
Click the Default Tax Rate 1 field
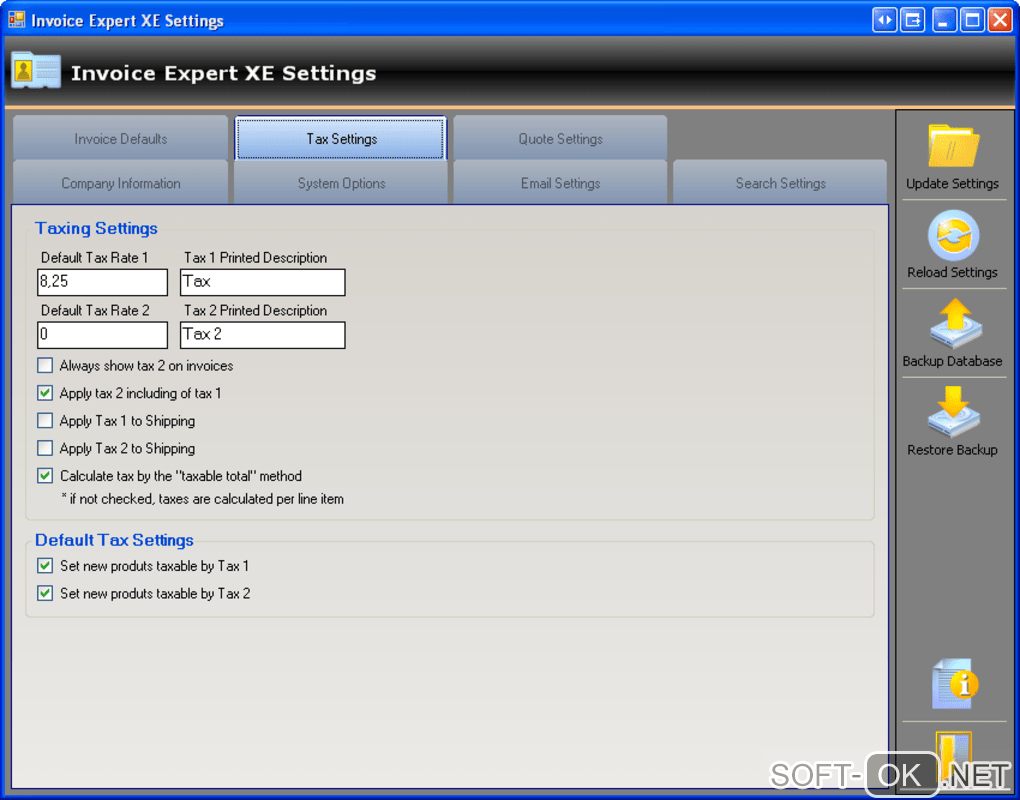[102, 282]
